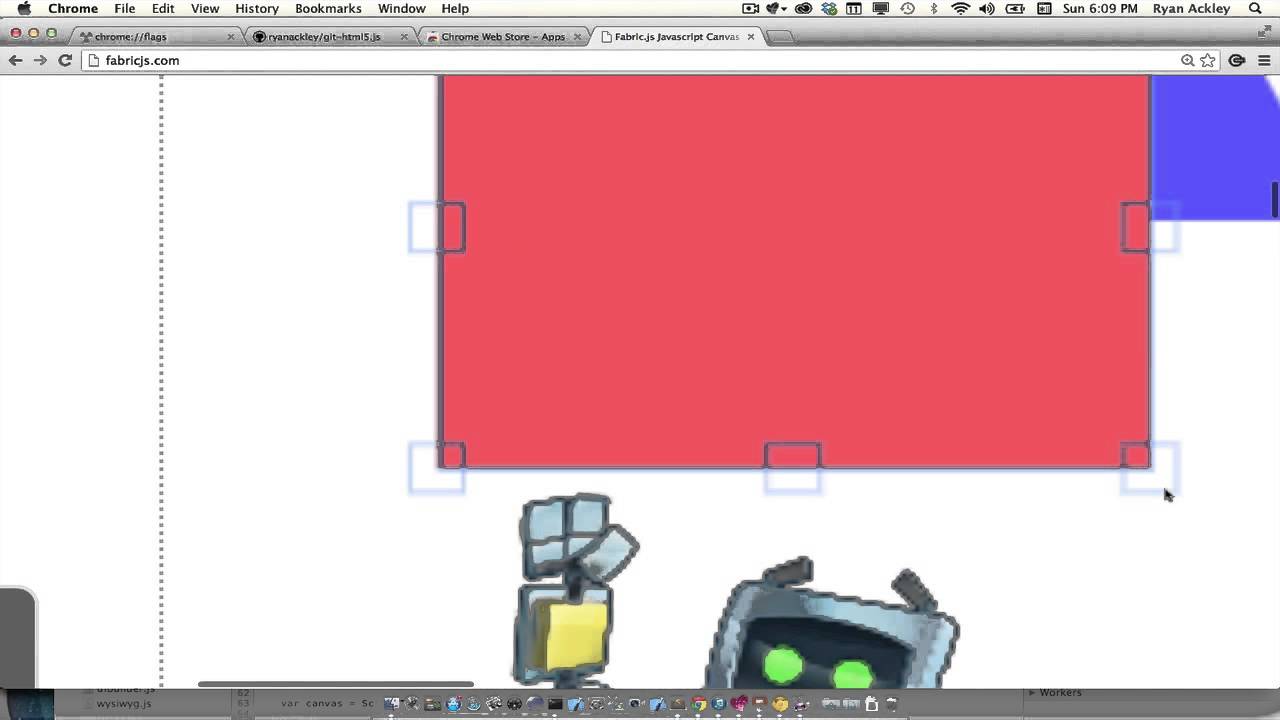Screen dimensions: 1280x720
Task: Bookmark this page with the star
Action: 1208,60
